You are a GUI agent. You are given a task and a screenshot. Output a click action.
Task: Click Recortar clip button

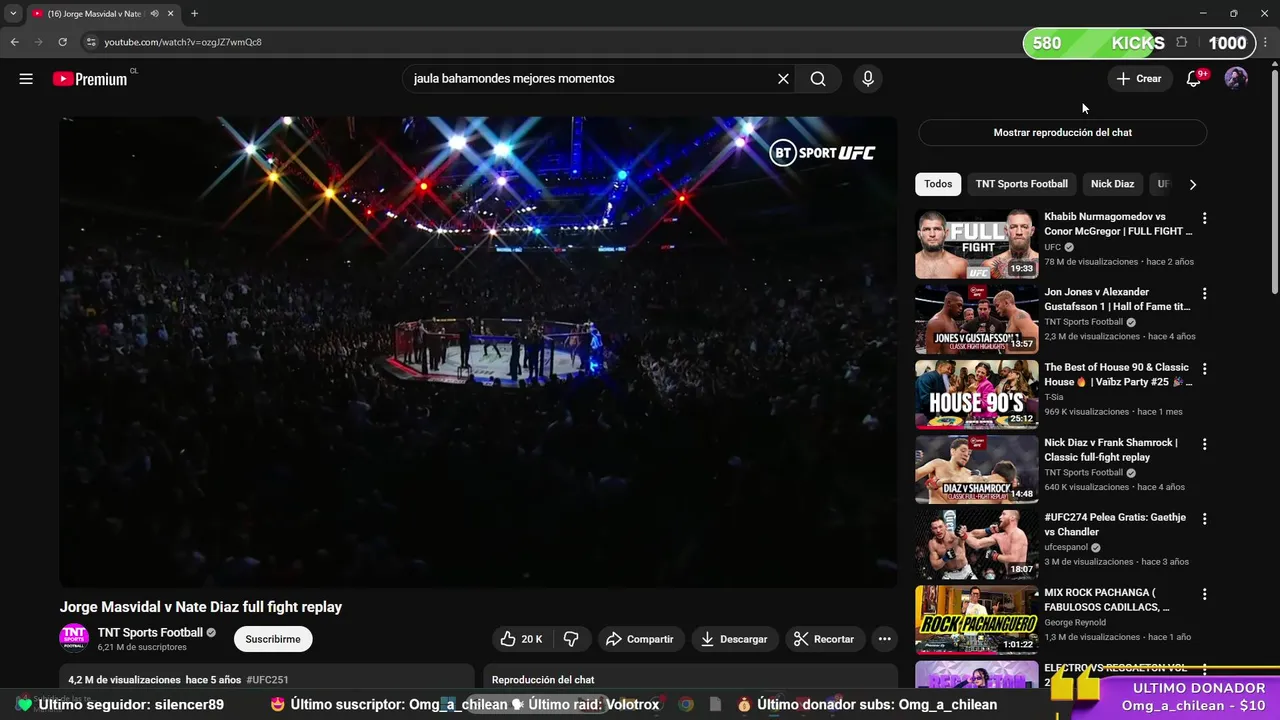[x=824, y=639]
